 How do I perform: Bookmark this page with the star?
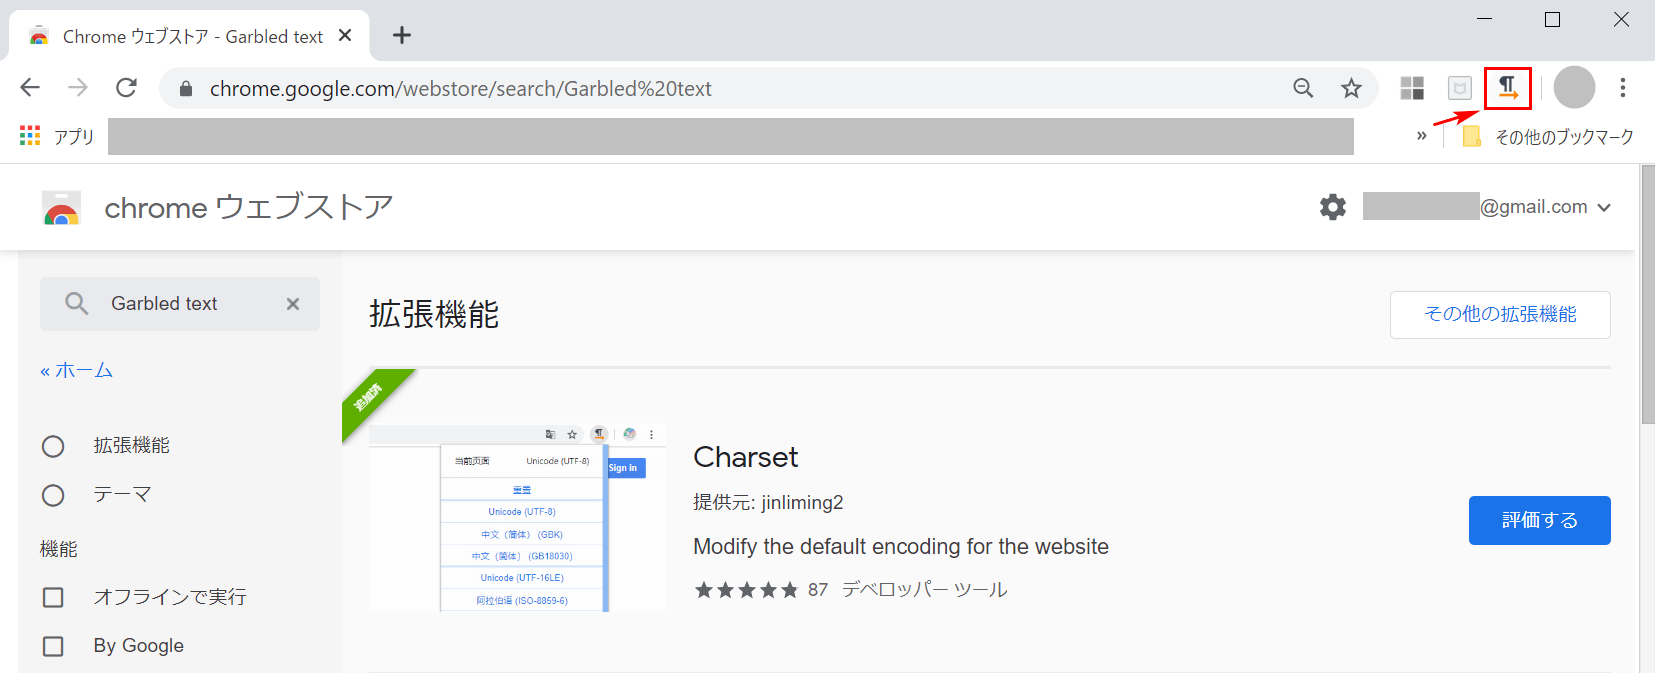(1351, 88)
